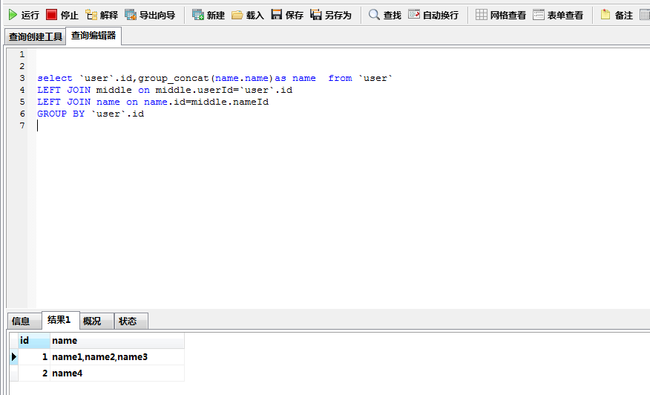
Task: Select the 查询编辑器 tab
Action: click(93, 36)
